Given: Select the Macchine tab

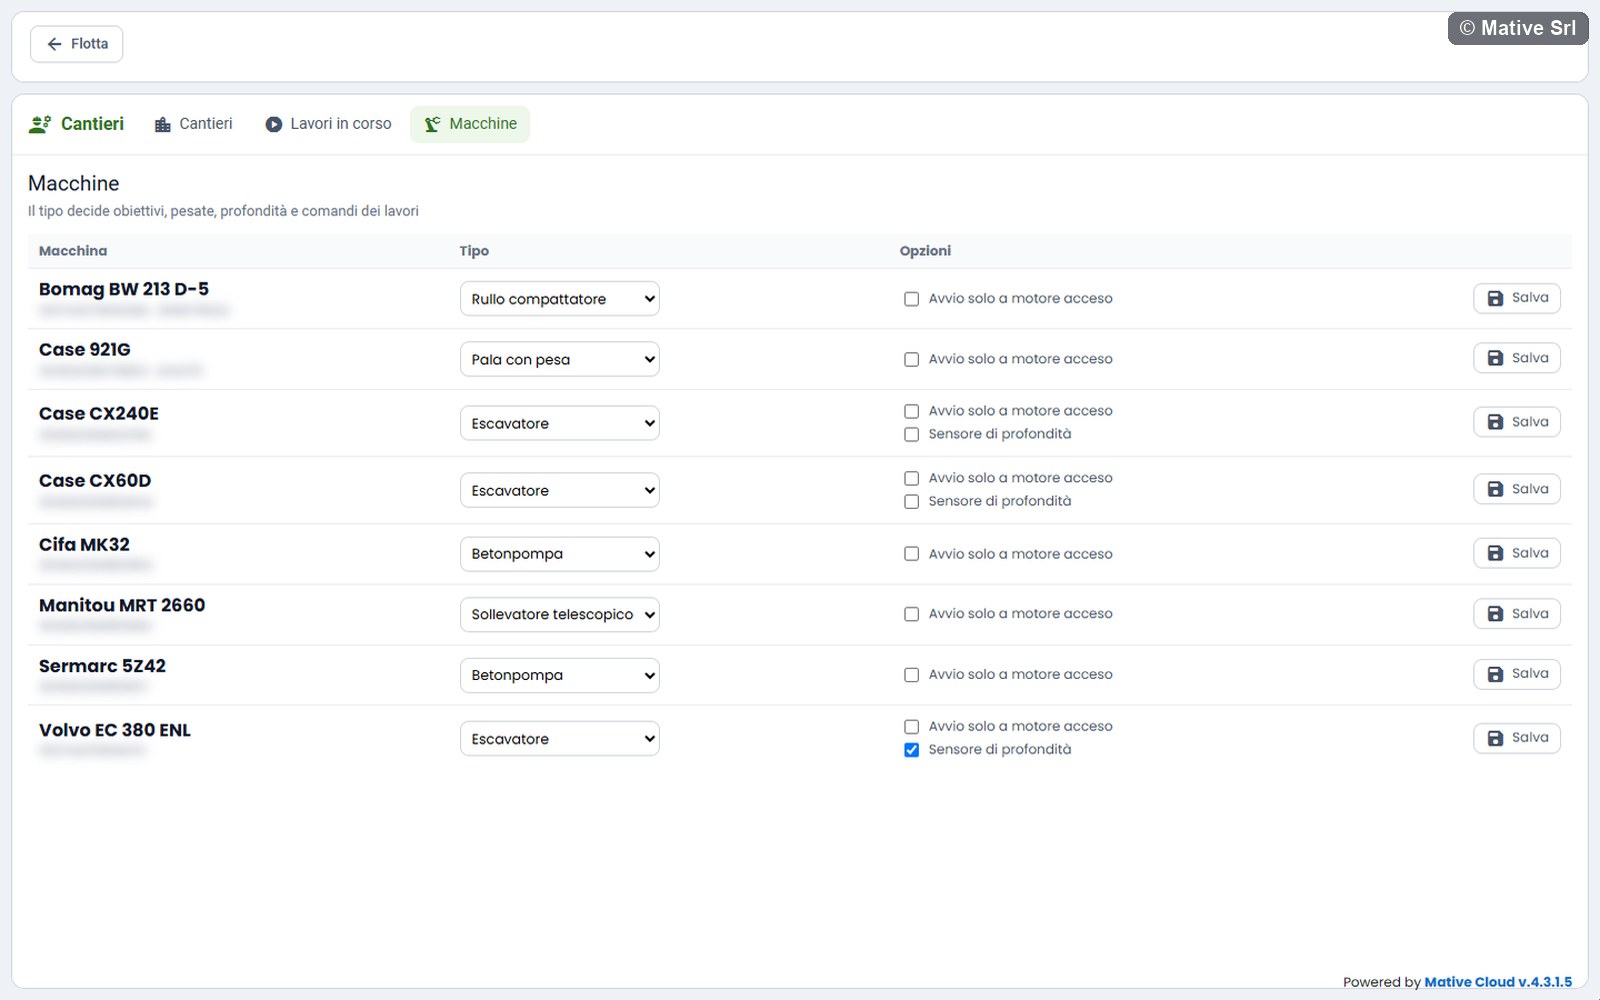Looking at the screenshot, I should (470, 124).
